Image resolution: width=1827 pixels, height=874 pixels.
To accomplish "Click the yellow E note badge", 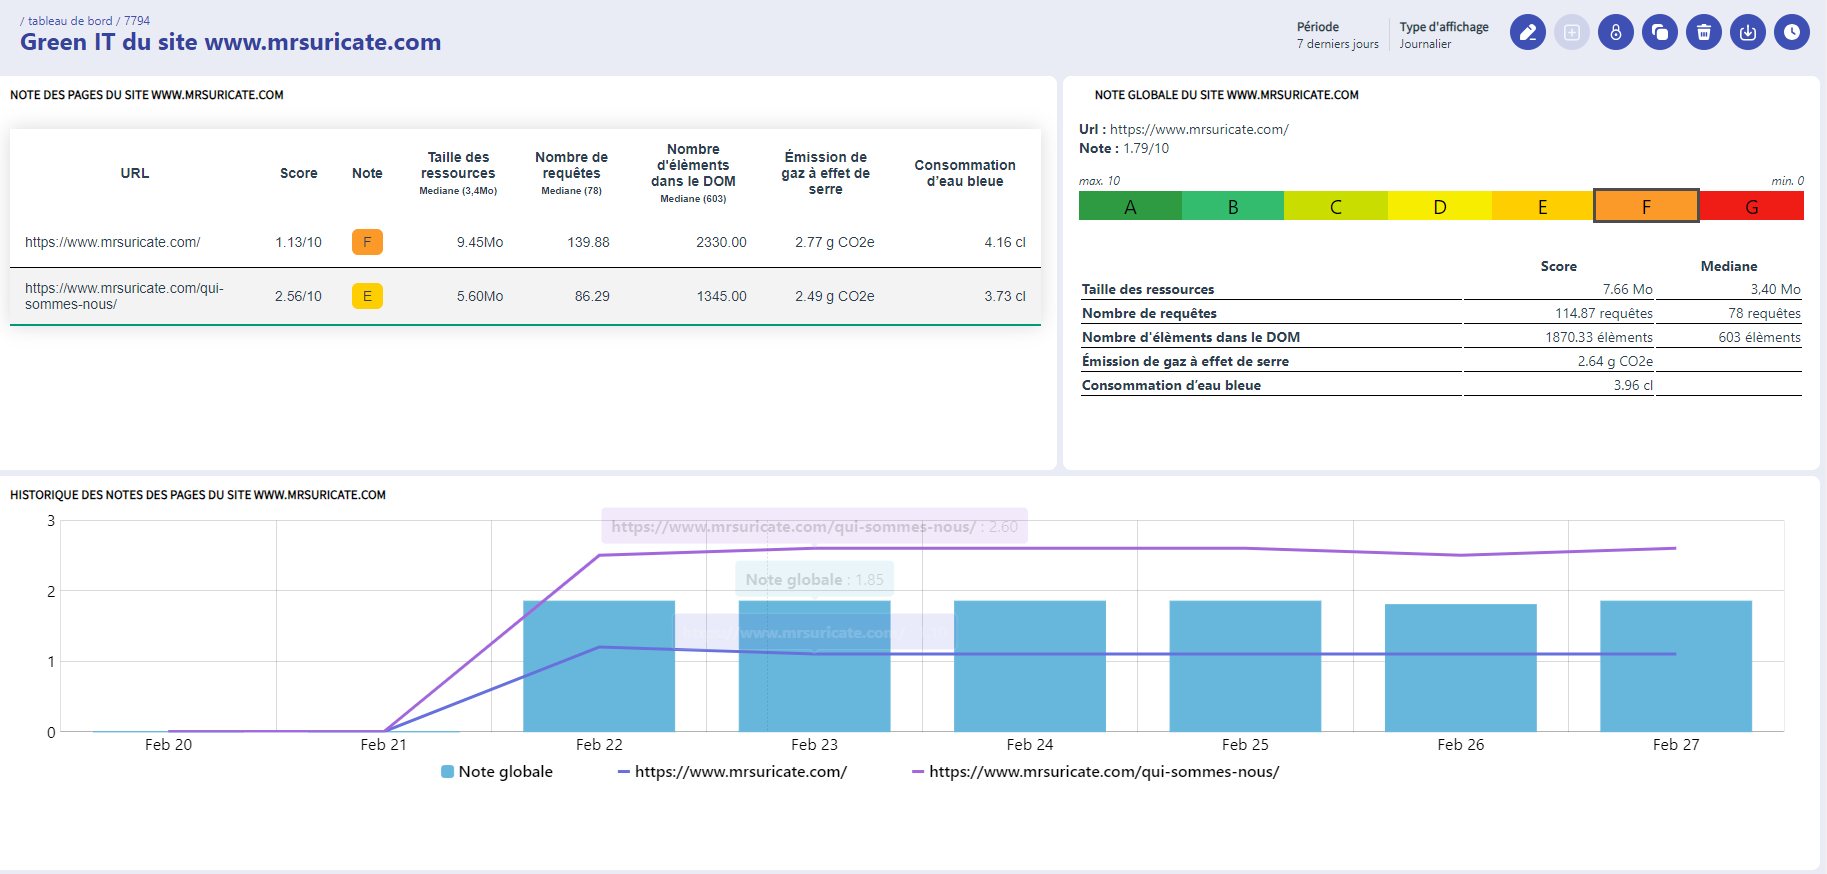I will click(x=367, y=296).
